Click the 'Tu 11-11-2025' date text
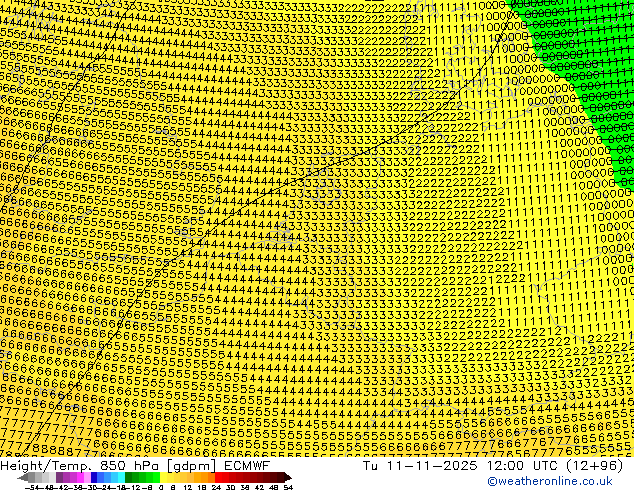This screenshot has width=634, height=490. pos(420,466)
